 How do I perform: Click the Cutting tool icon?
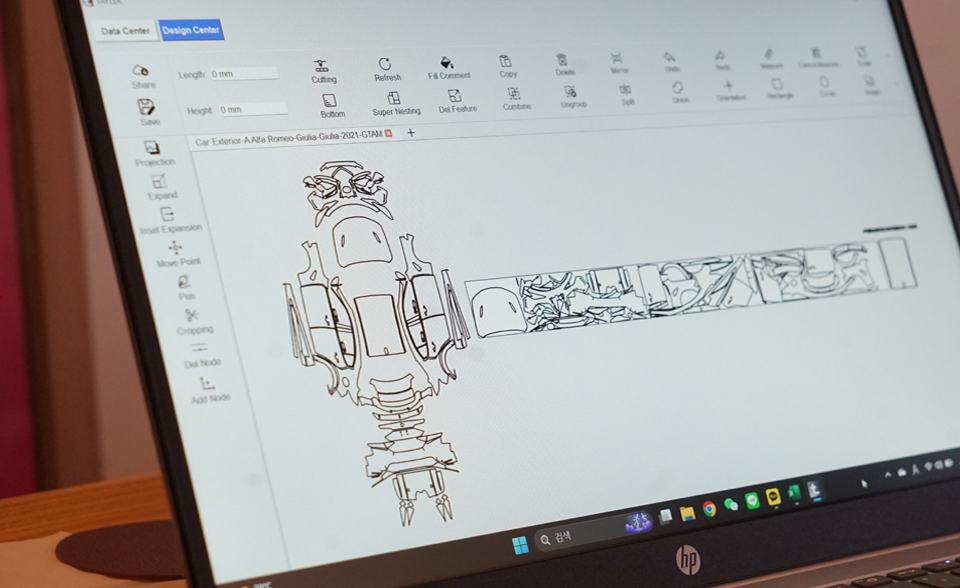tap(322, 66)
